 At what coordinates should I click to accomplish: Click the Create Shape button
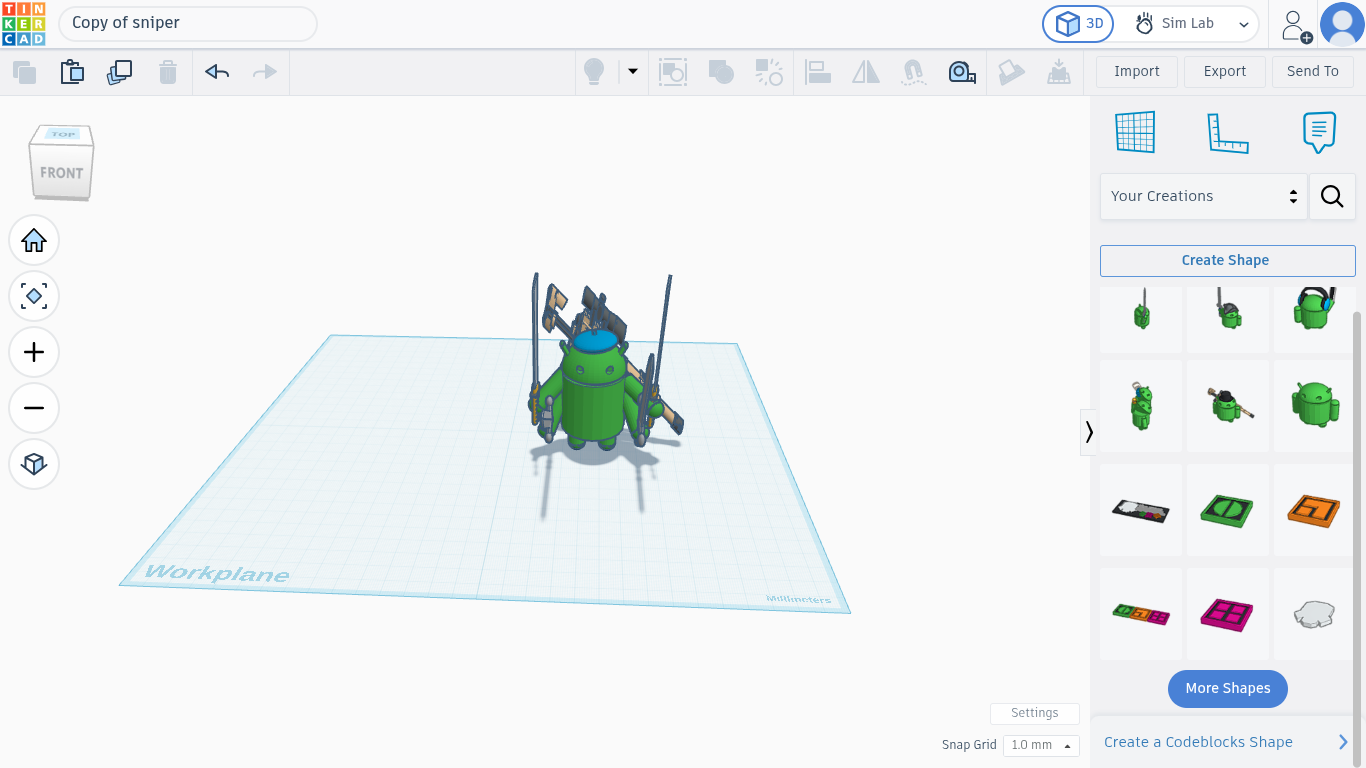(1228, 260)
